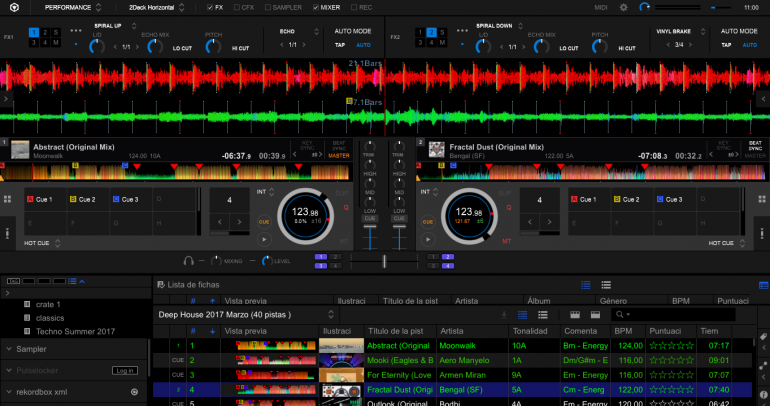This screenshot has height=406, width=770.
Task: Open the PERFORMANCE mode dropdown
Action: (73, 7)
